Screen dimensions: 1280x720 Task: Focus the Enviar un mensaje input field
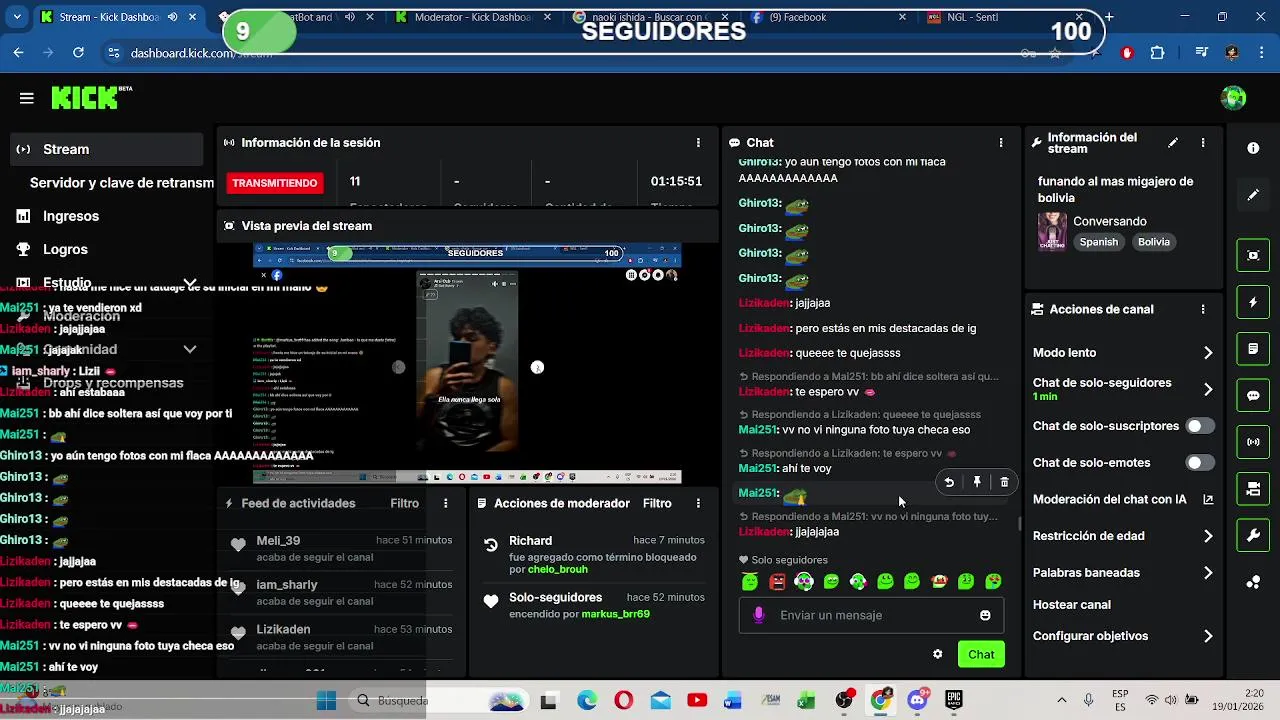(870, 615)
